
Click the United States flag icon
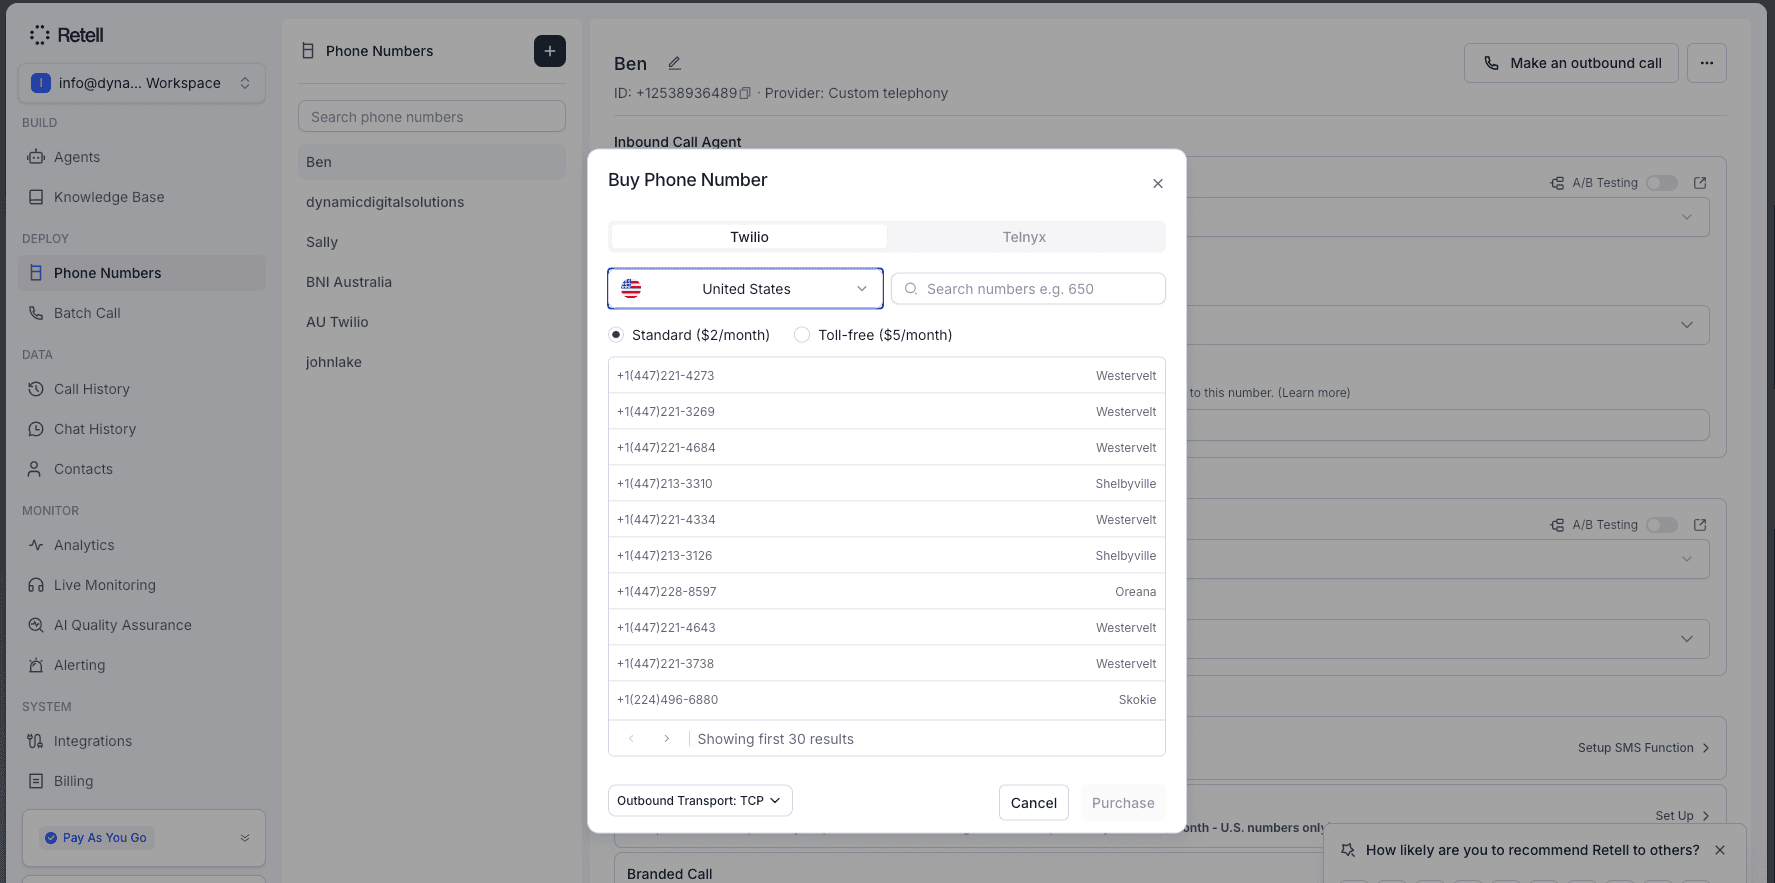tap(631, 289)
